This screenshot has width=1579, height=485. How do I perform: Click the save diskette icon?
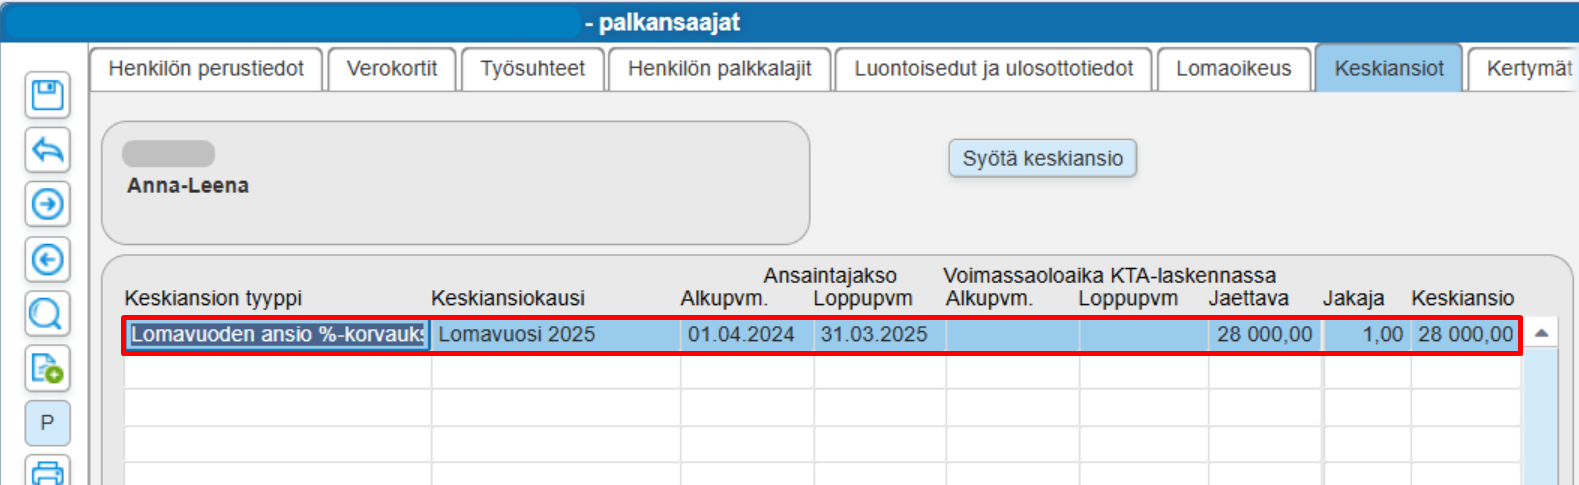click(47, 95)
